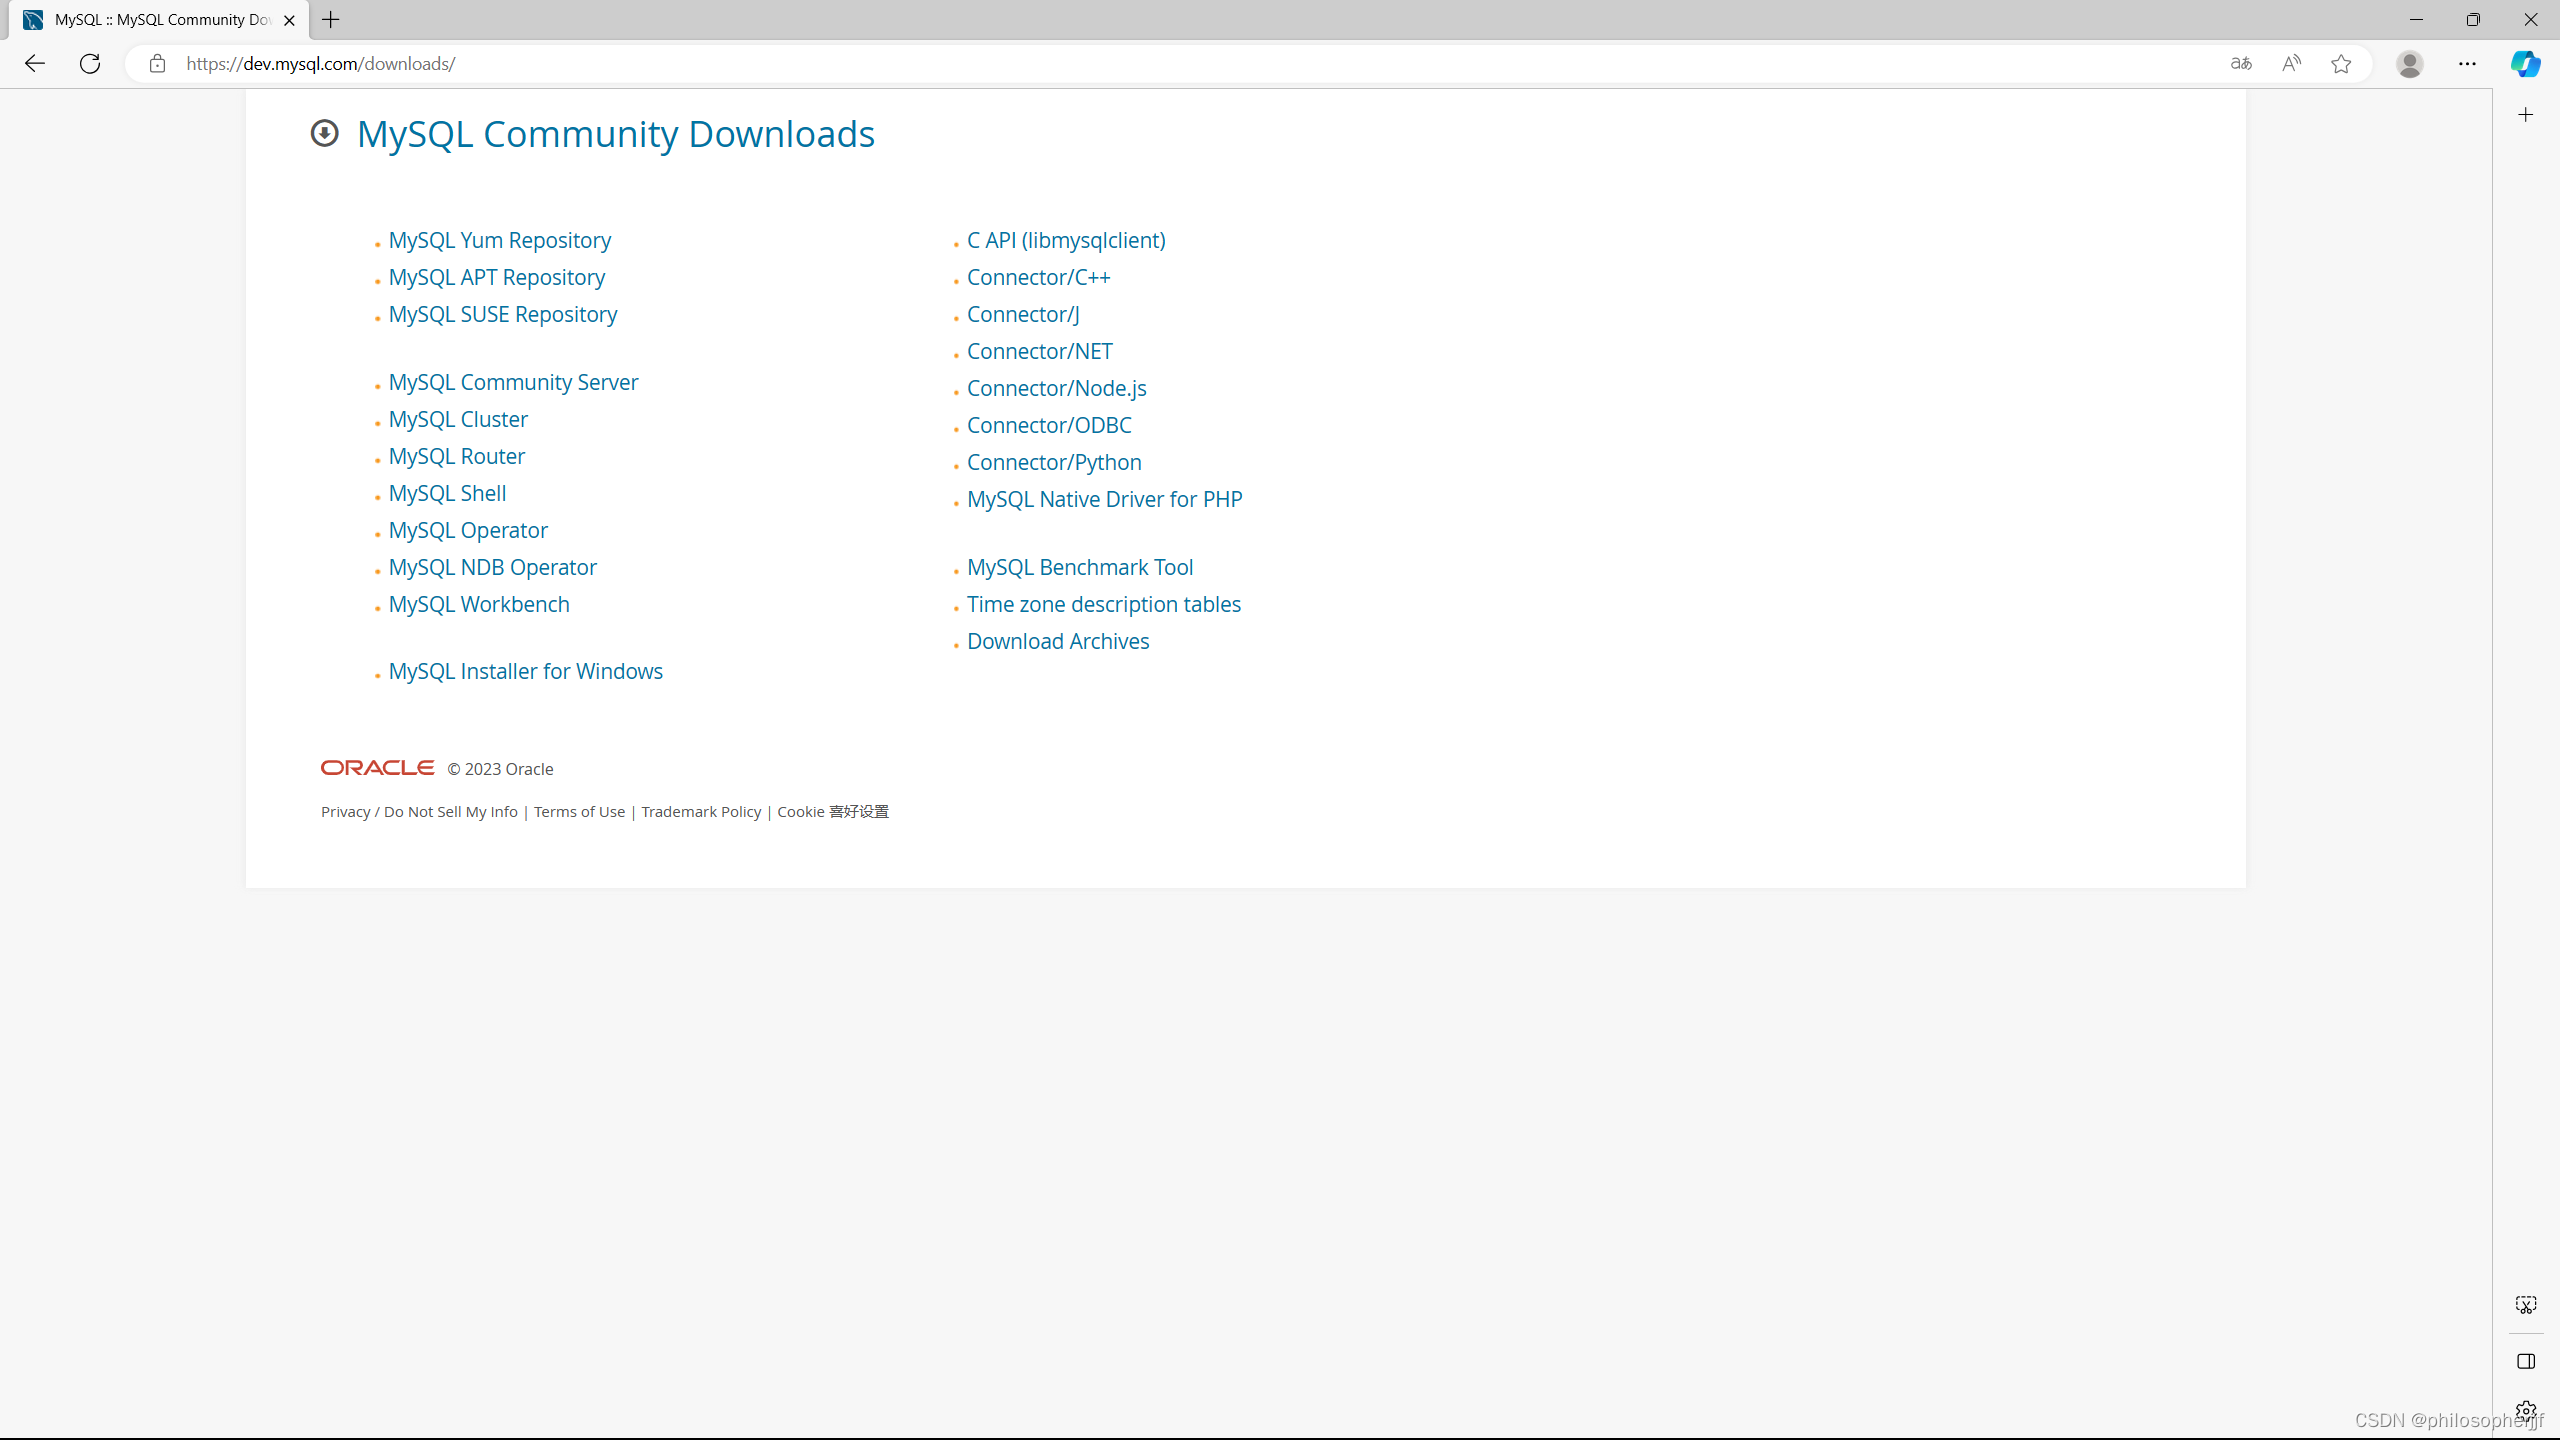Screen dimensions: 2560x1440
Task: Open the Download Archives link
Action: (x=1058, y=641)
